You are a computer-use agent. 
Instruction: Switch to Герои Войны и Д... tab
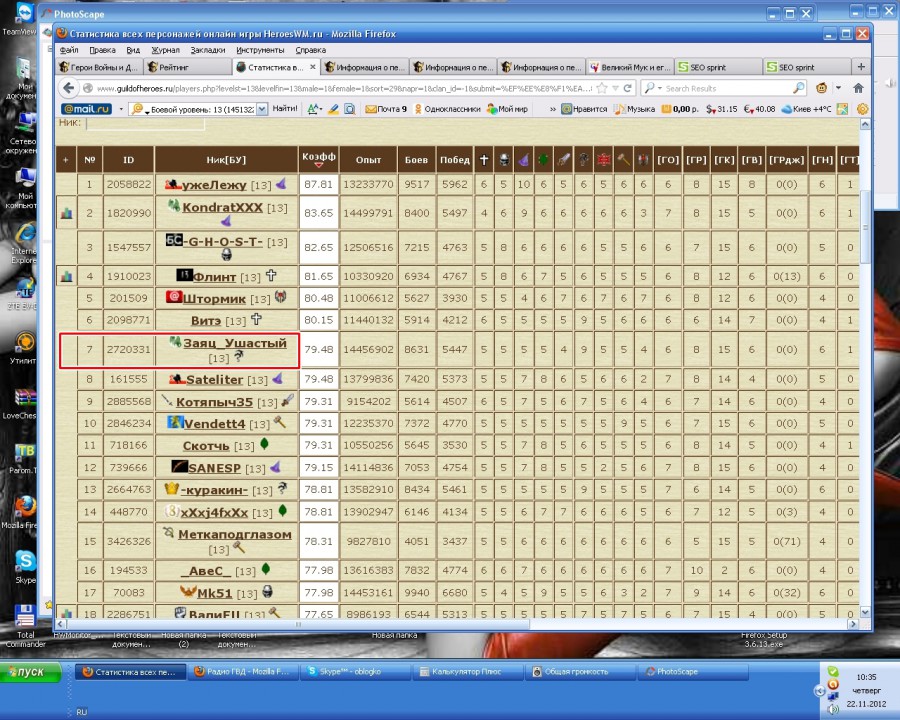coord(99,67)
